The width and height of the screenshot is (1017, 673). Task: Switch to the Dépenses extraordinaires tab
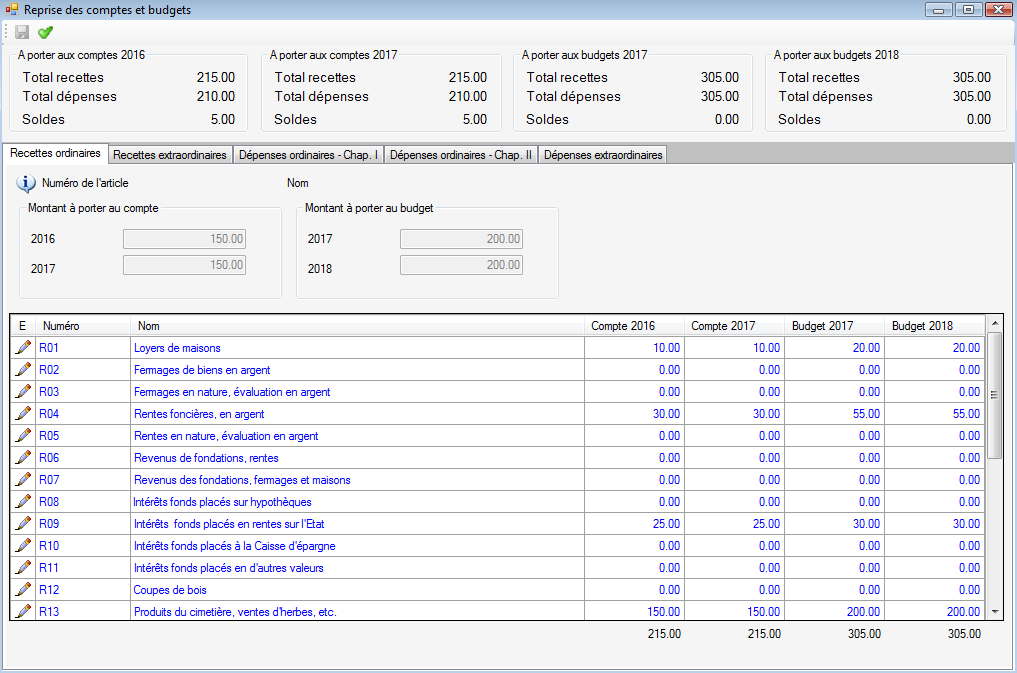click(x=603, y=155)
